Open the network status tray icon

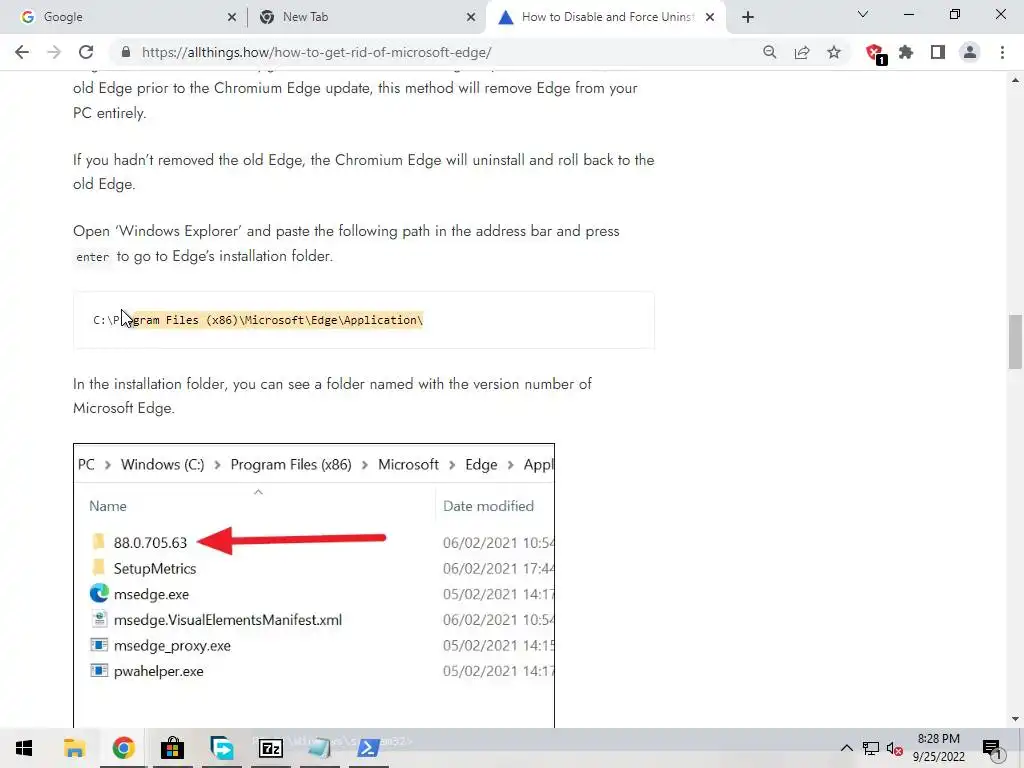tap(871, 748)
